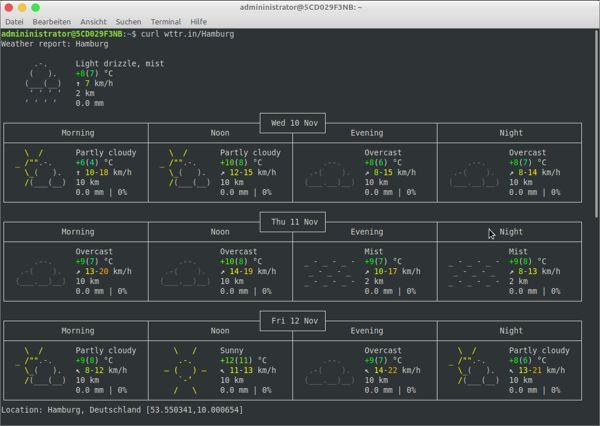
Task: Click the "Thu 11 Nov" date header
Action: 294,222
